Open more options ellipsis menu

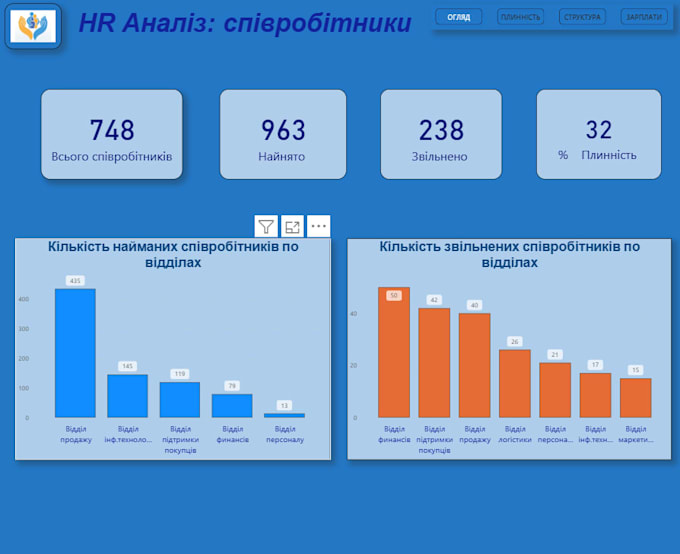click(x=319, y=226)
